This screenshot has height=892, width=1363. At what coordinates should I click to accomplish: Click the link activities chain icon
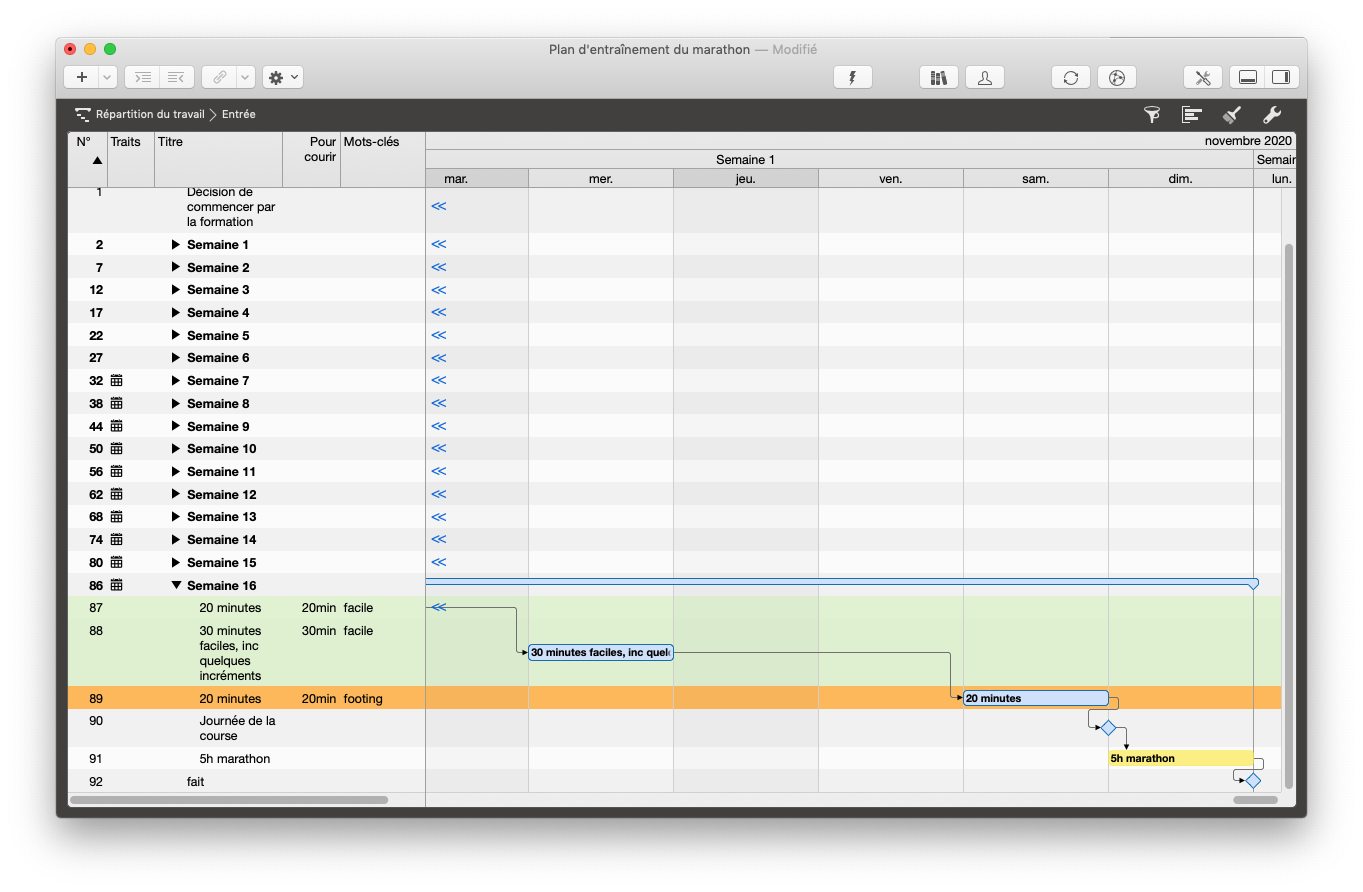(x=219, y=77)
